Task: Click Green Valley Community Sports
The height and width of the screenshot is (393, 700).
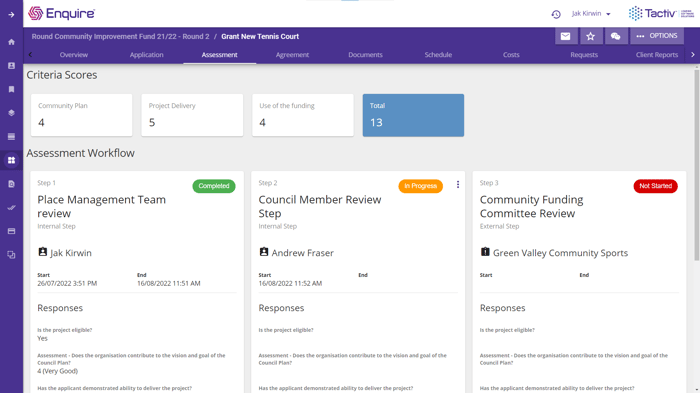Action: click(x=560, y=253)
